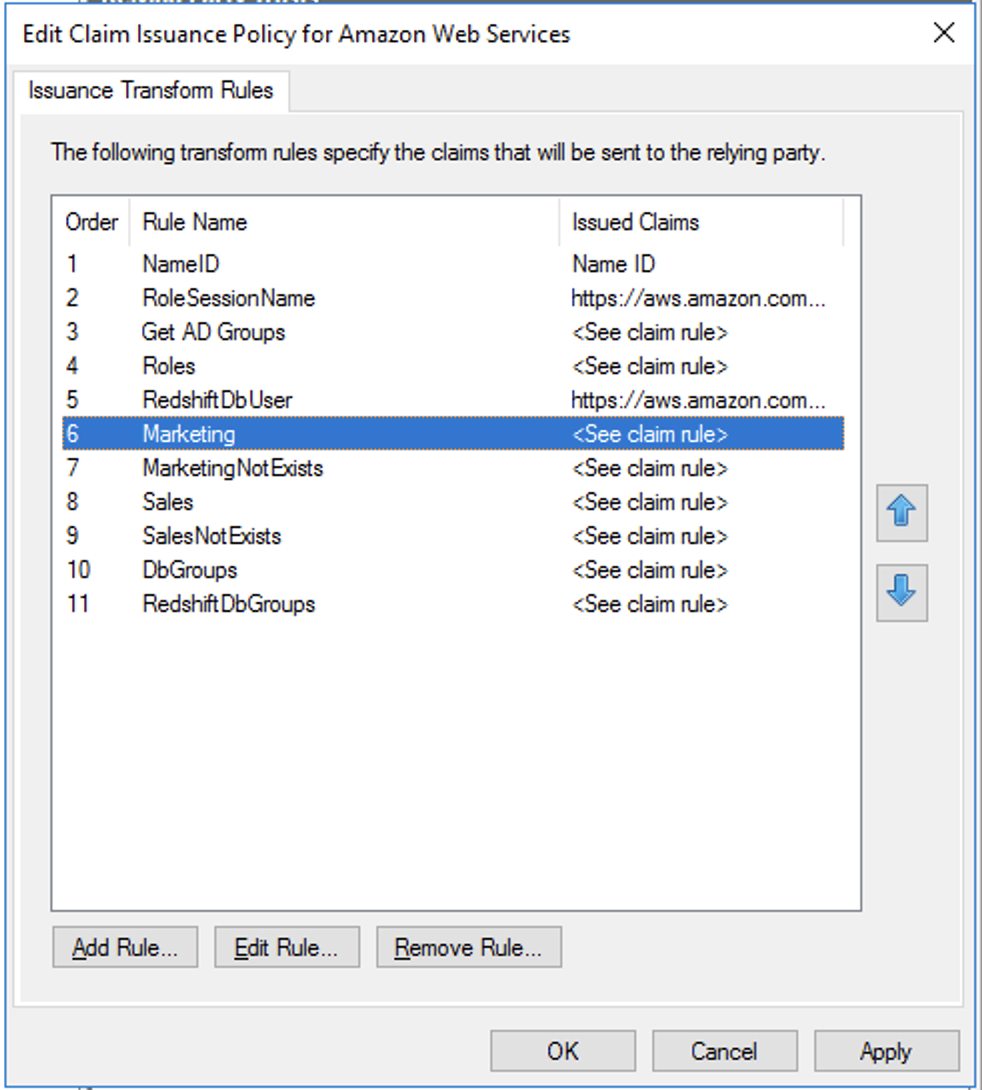Select the Get AD Groups rule
This screenshot has width=982, height=1090.
pos(453,332)
